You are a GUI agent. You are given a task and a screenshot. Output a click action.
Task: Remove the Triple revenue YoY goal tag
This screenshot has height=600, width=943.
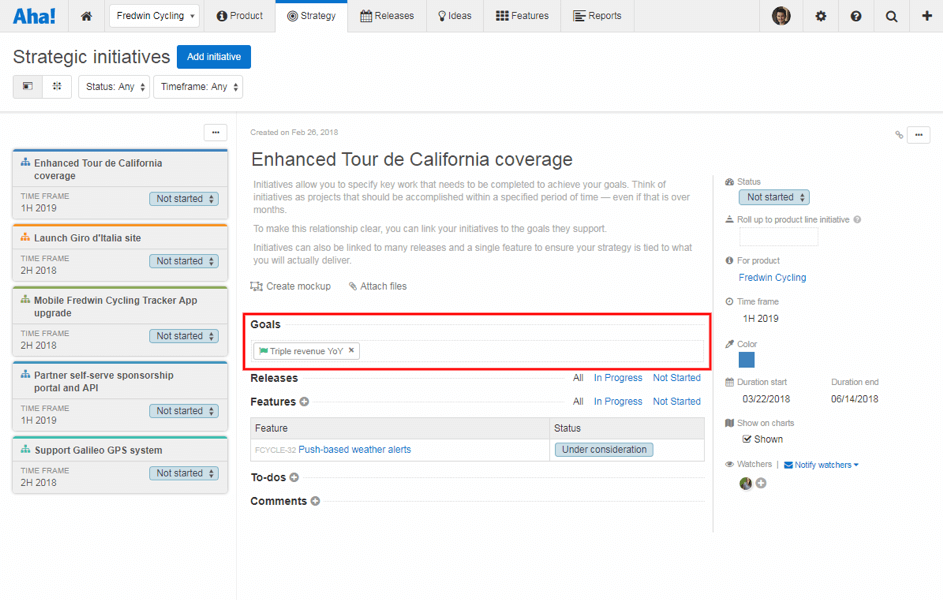pyautogui.click(x=351, y=351)
